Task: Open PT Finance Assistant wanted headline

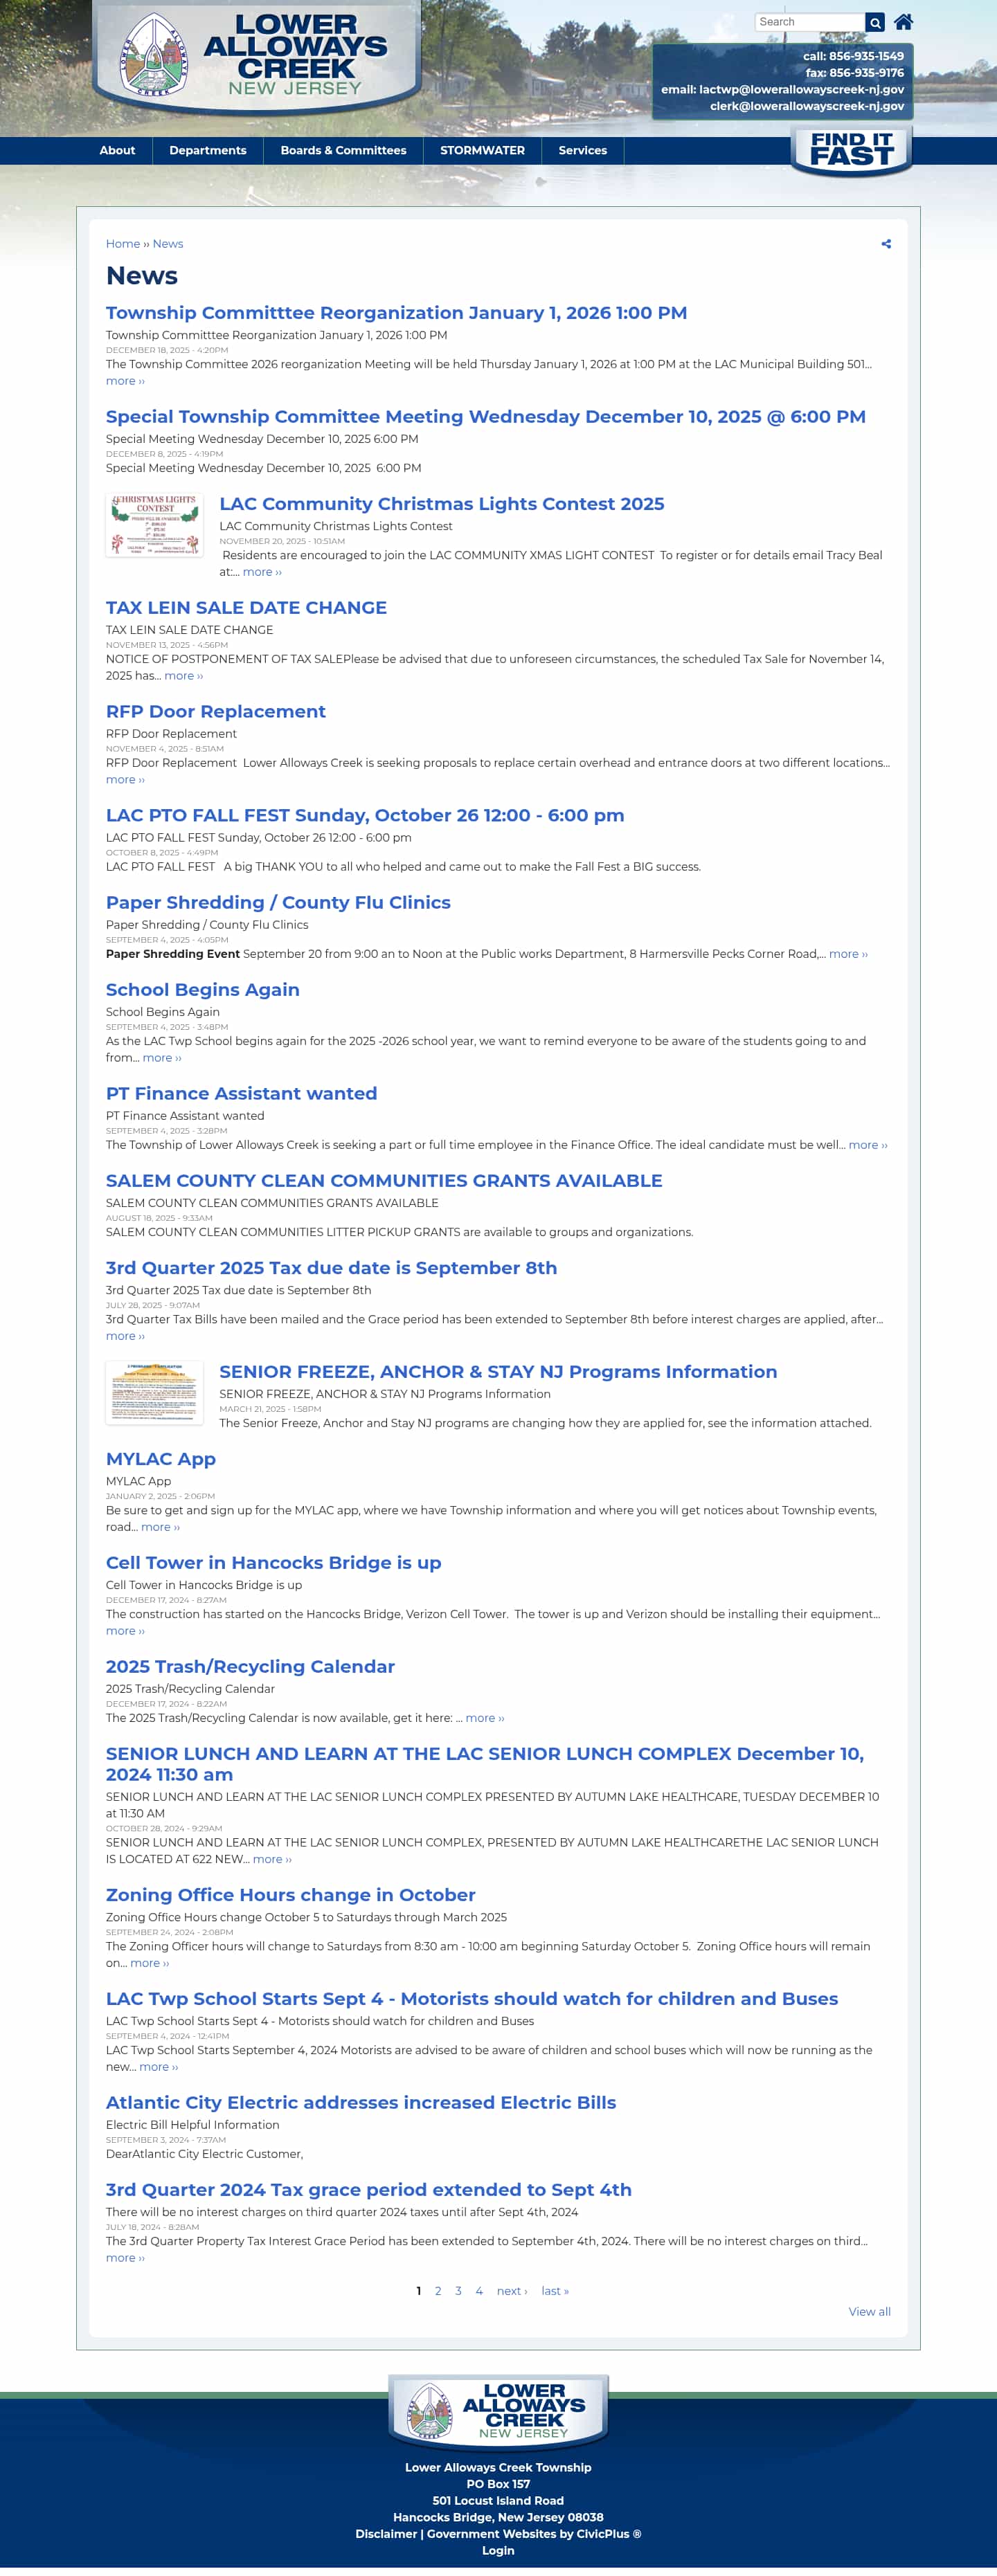Action: click(241, 1094)
